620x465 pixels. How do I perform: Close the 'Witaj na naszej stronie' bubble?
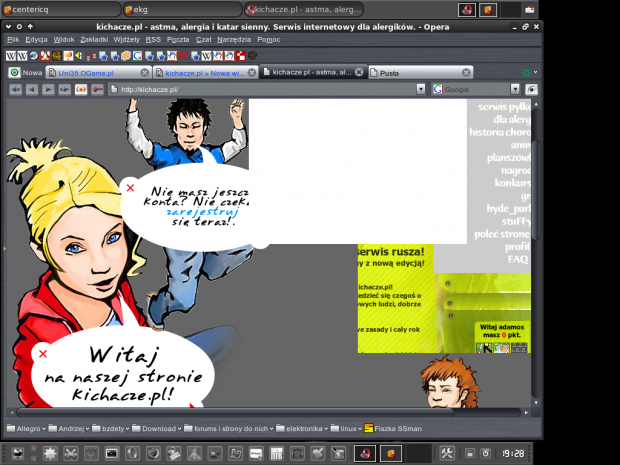tap(43, 354)
